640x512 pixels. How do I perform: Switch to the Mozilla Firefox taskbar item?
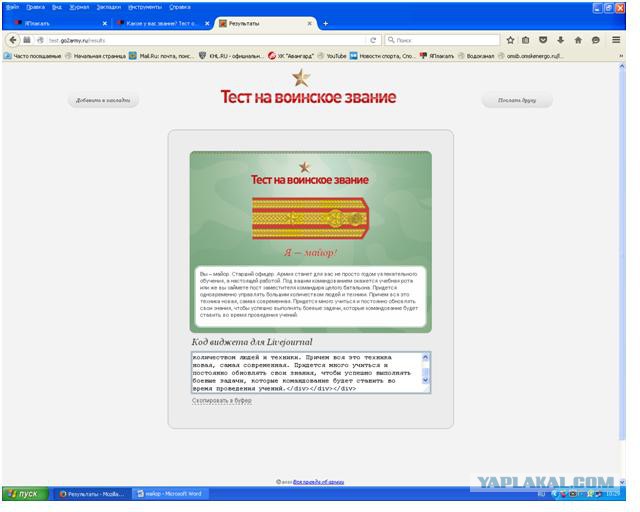pyautogui.click(x=92, y=494)
